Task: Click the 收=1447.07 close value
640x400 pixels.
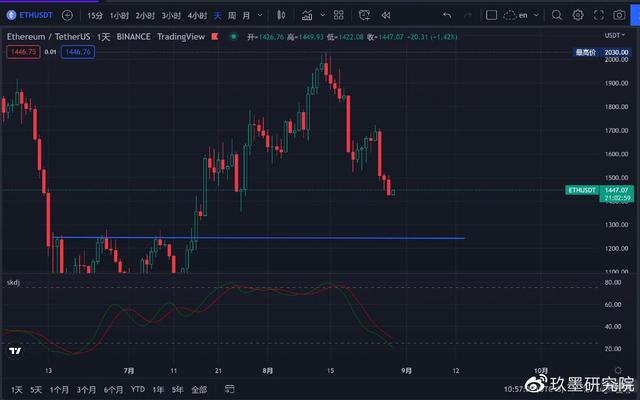Action: tap(385, 37)
